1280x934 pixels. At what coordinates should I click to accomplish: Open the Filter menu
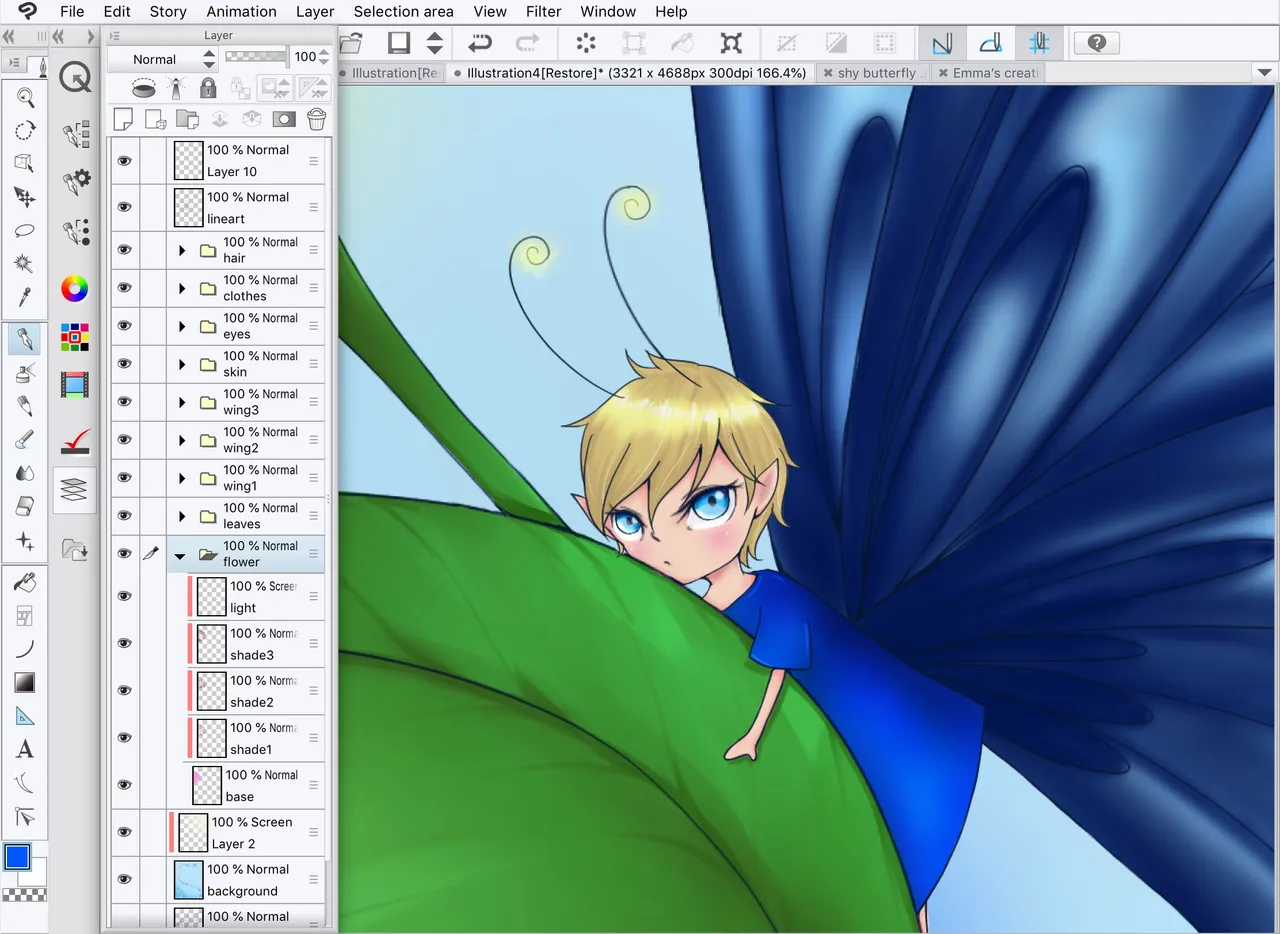click(x=544, y=11)
